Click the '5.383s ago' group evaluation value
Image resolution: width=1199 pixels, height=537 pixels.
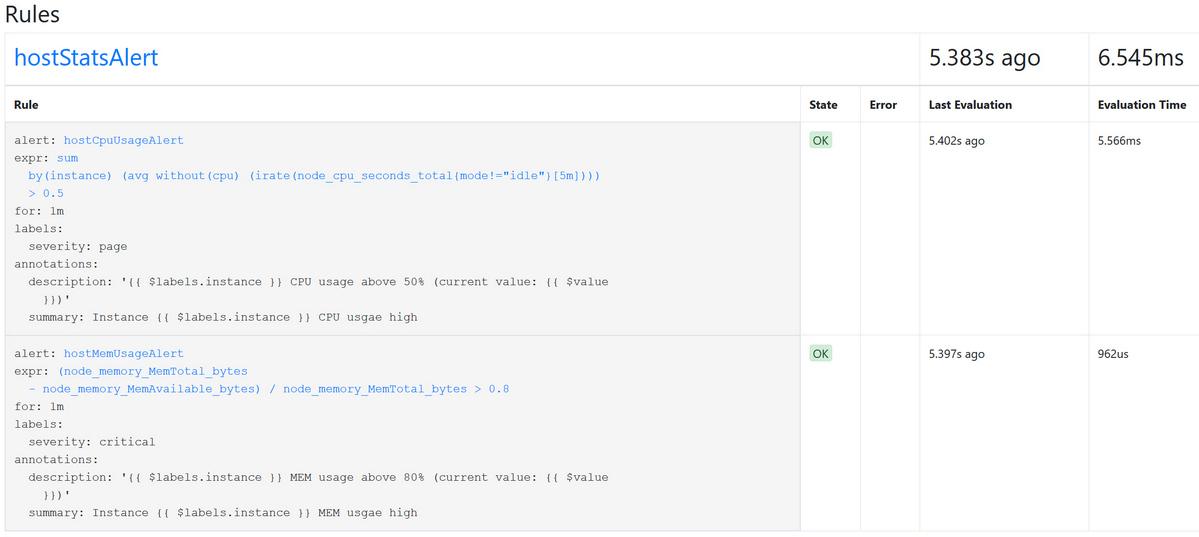[984, 57]
